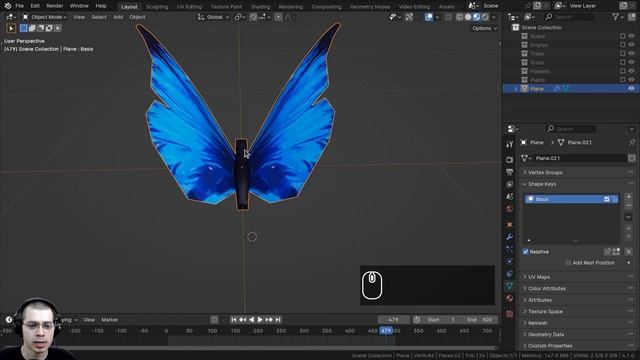Image resolution: width=640 pixels, height=360 pixels.
Task: Open the Object Mode dropdown
Action: coord(44,17)
